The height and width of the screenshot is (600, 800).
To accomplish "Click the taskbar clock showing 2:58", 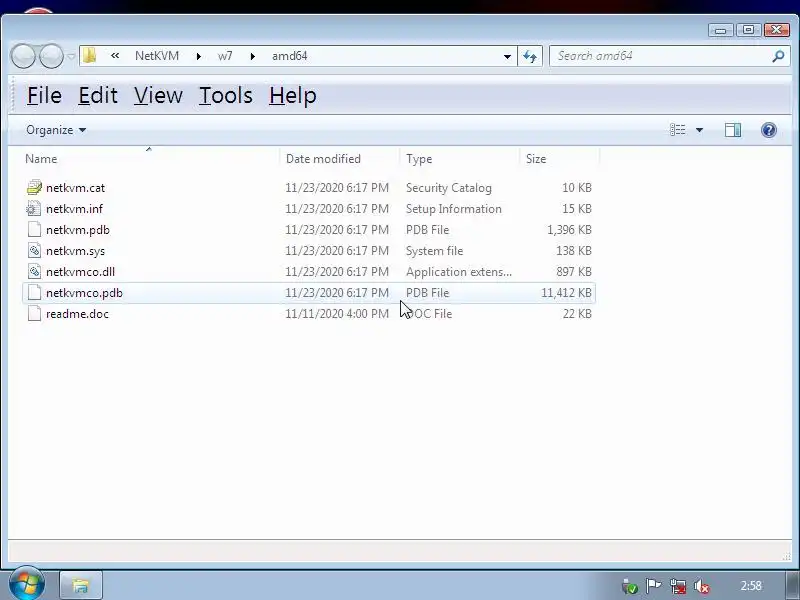I will [751, 586].
